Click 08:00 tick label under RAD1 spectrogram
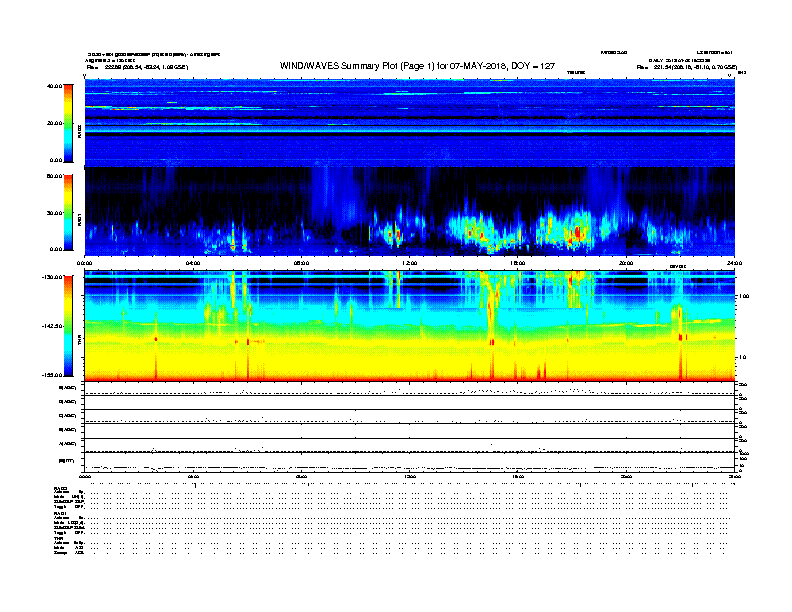This screenshot has width=792, height=612. click(x=301, y=263)
